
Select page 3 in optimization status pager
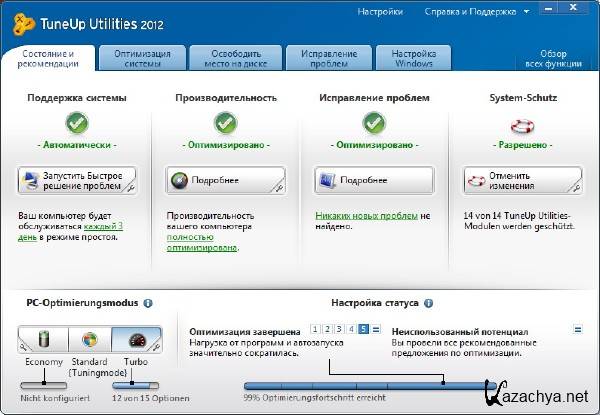click(340, 329)
